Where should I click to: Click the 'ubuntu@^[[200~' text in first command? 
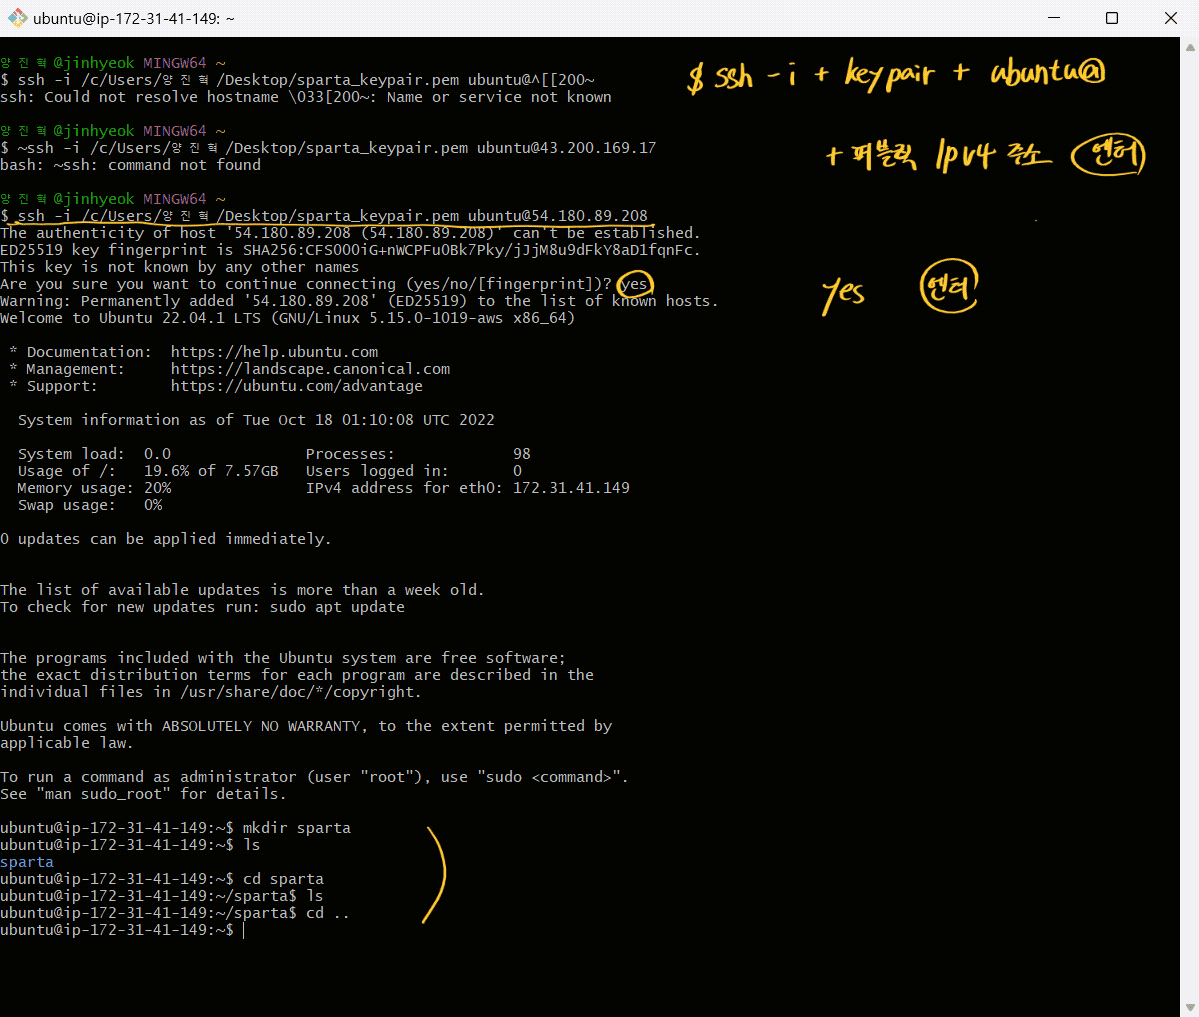(x=531, y=80)
